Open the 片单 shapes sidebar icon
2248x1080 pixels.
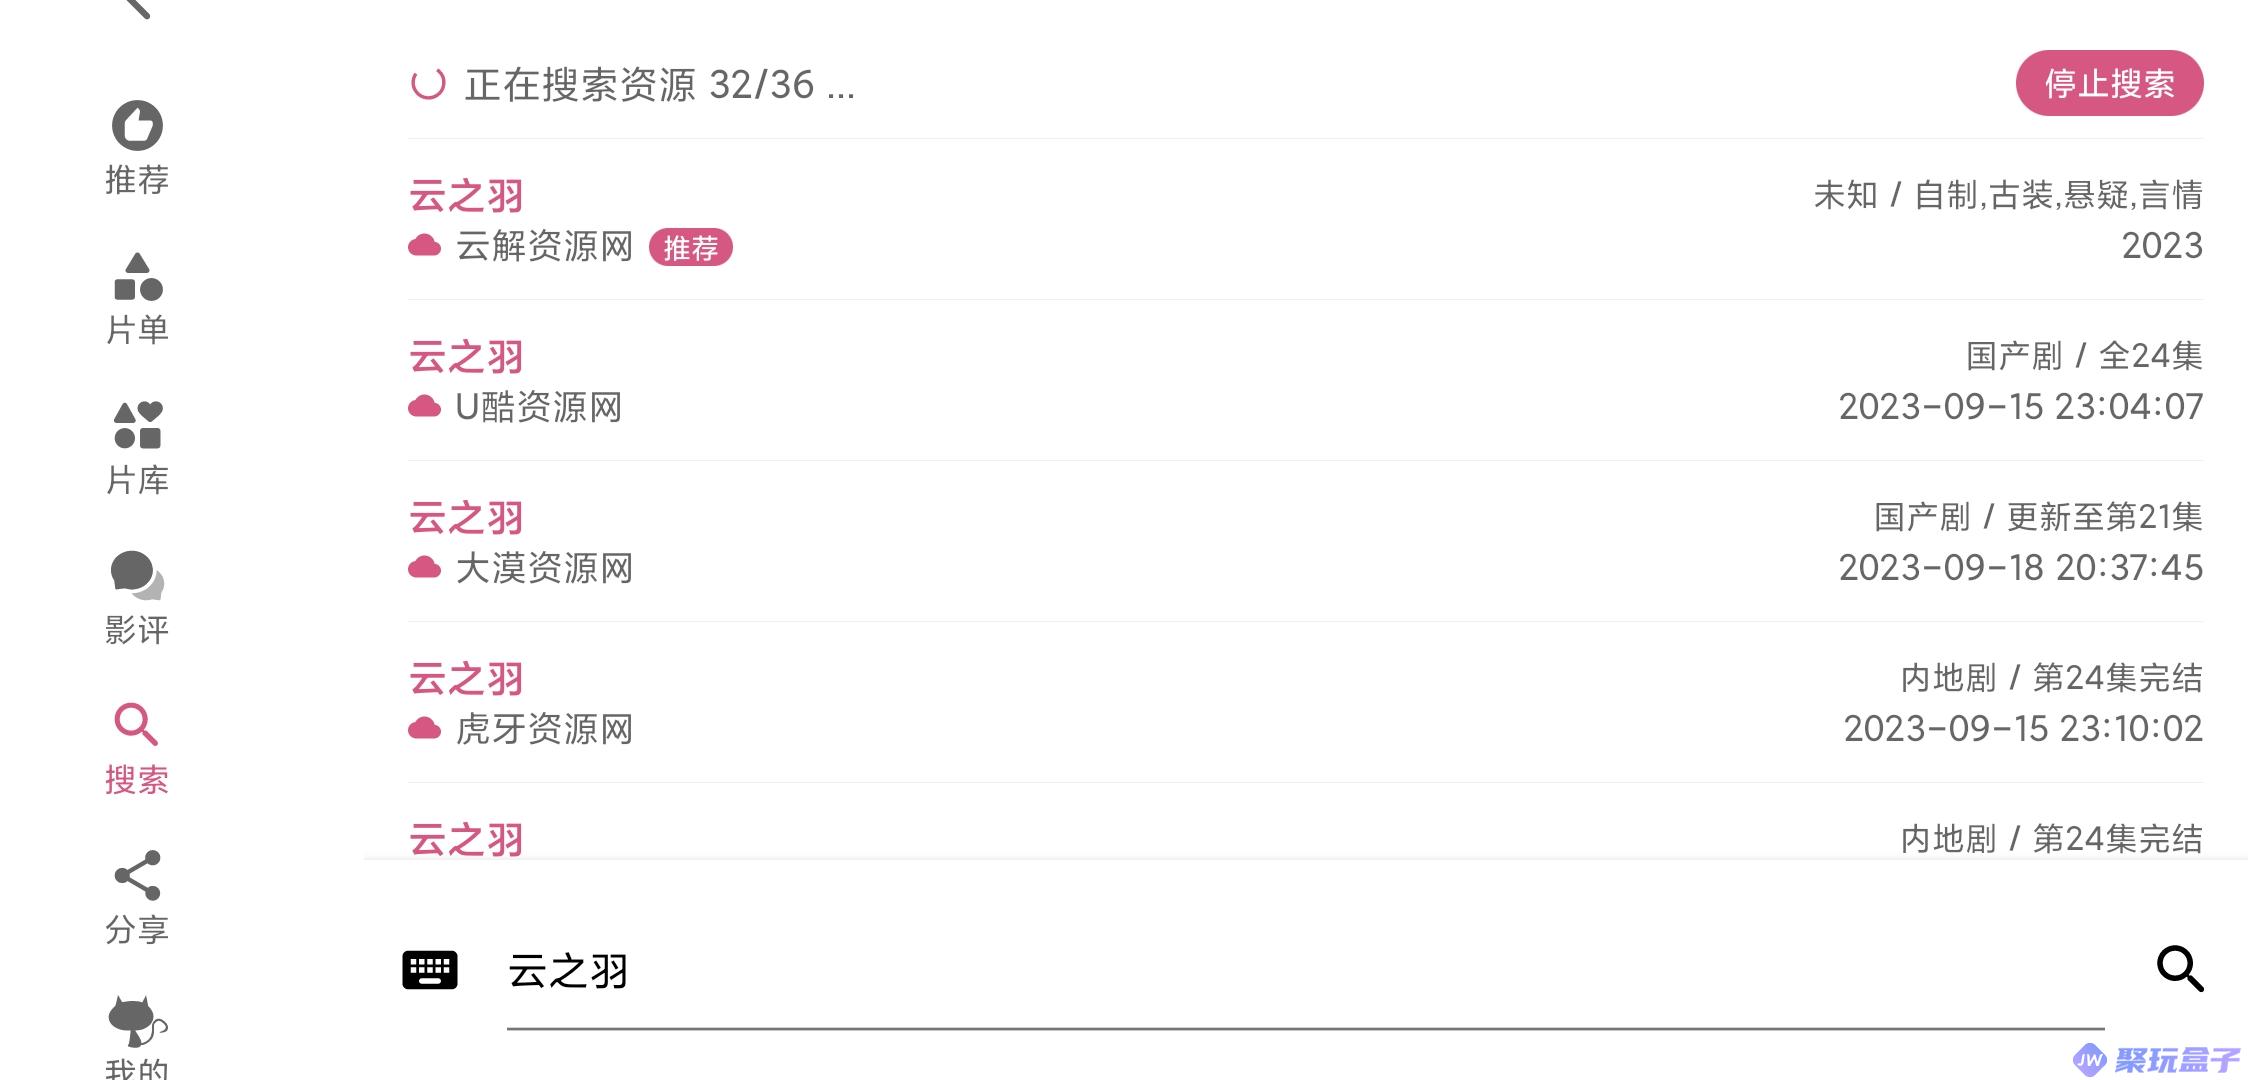pyautogui.click(x=137, y=277)
